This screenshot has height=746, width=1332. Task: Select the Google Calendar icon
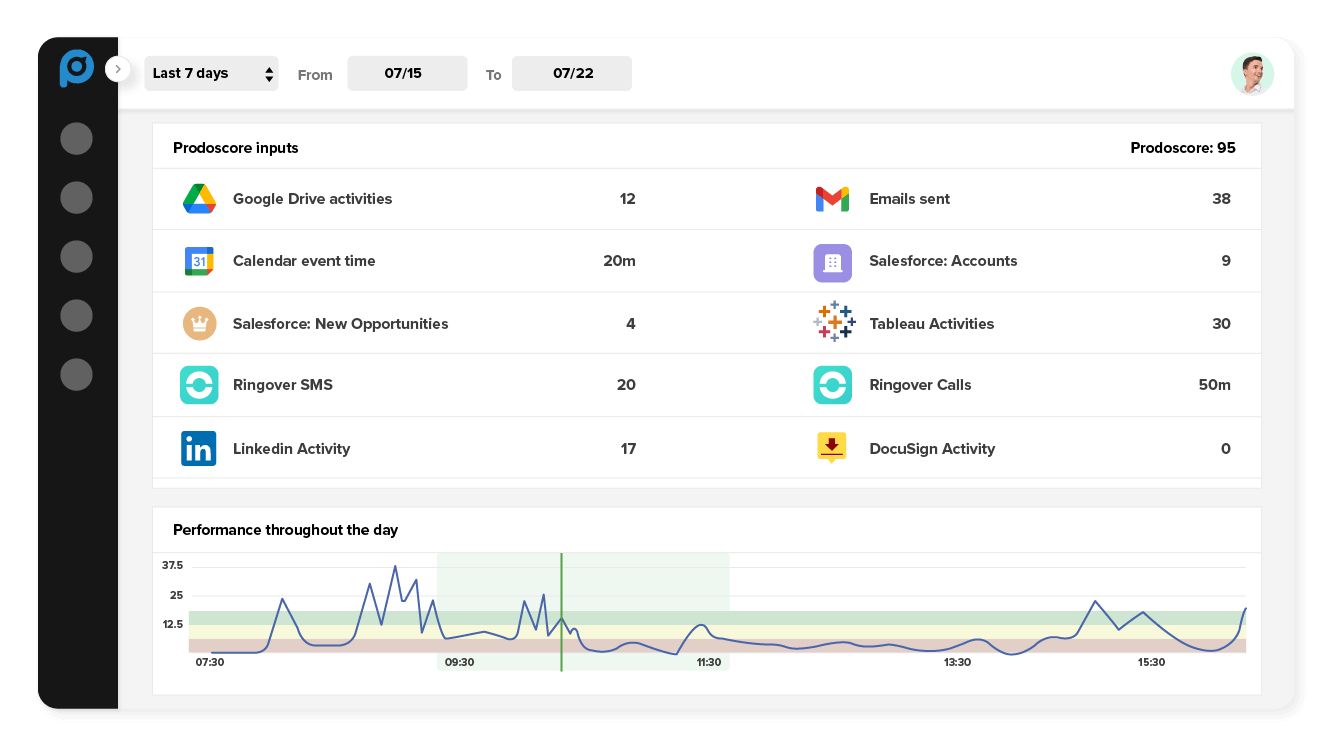coord(199,260)
